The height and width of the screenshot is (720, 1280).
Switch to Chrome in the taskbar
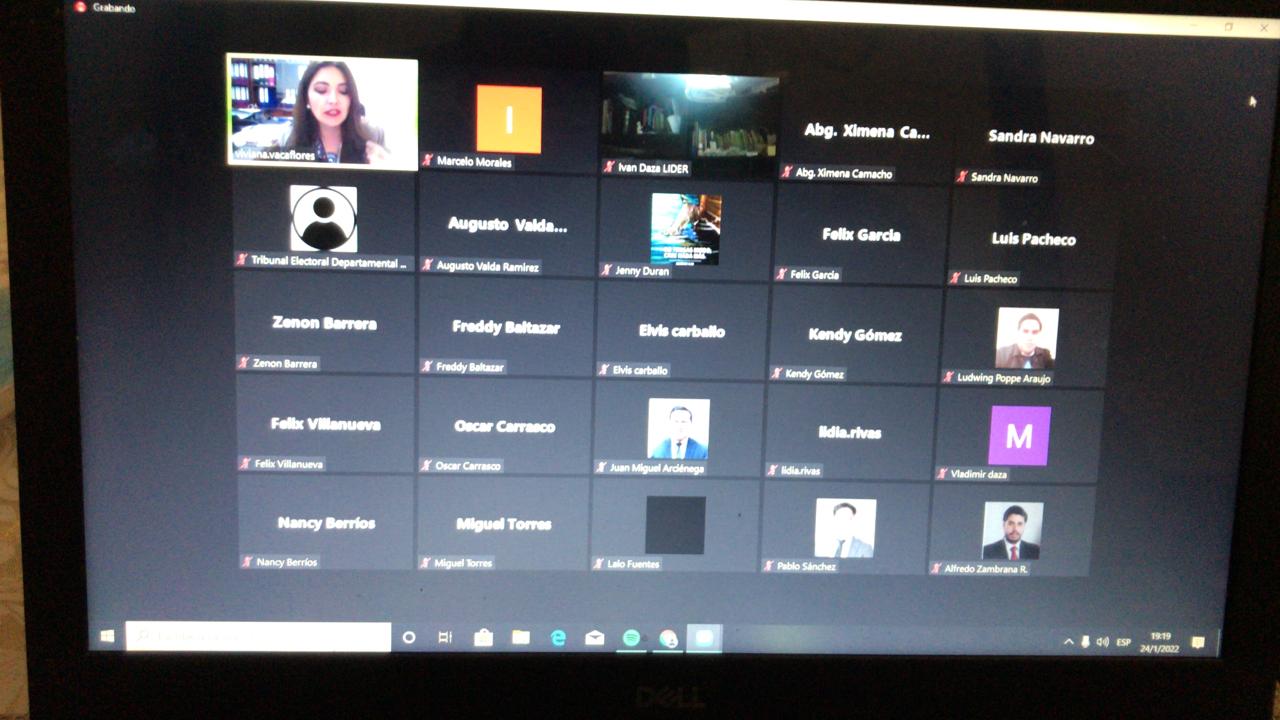tap(668, 639)
